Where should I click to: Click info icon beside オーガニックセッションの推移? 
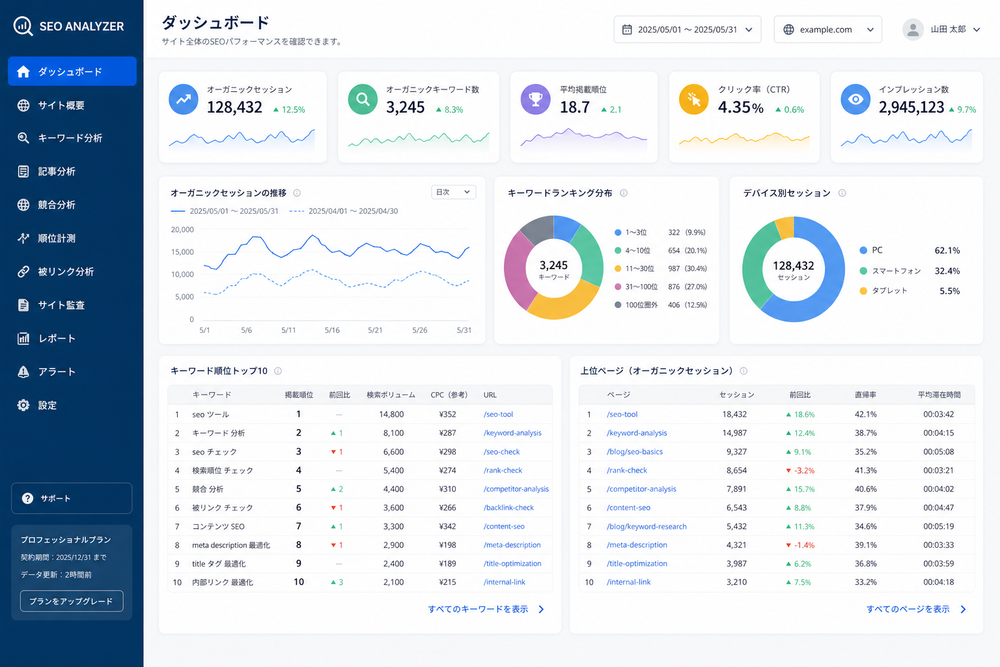point(297,193)
